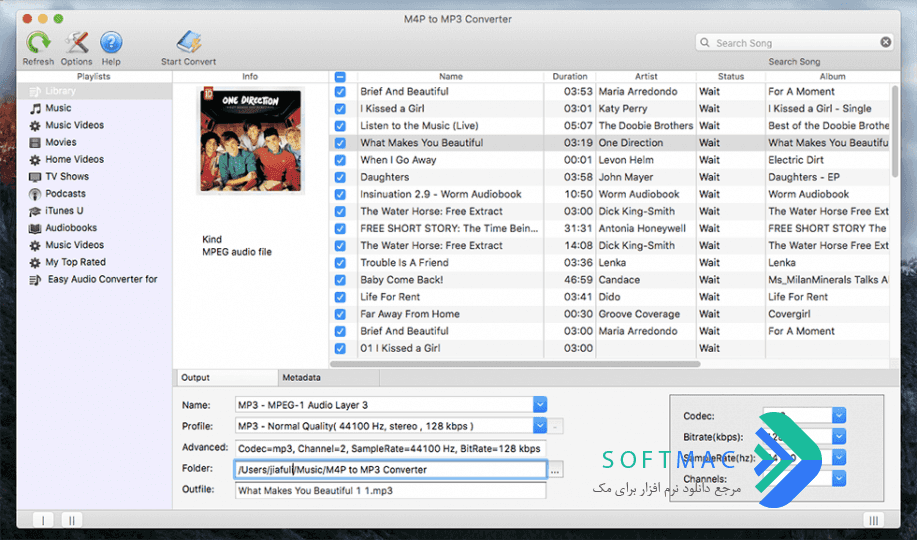Switch to the Output tab
The width and height of the screenshot is (917, 540).
click(x=226, y=377)
